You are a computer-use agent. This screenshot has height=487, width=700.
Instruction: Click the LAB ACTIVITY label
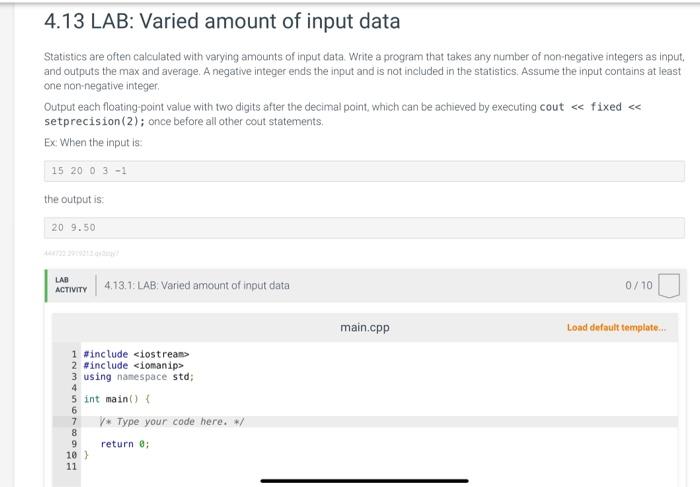pos(68,285)
